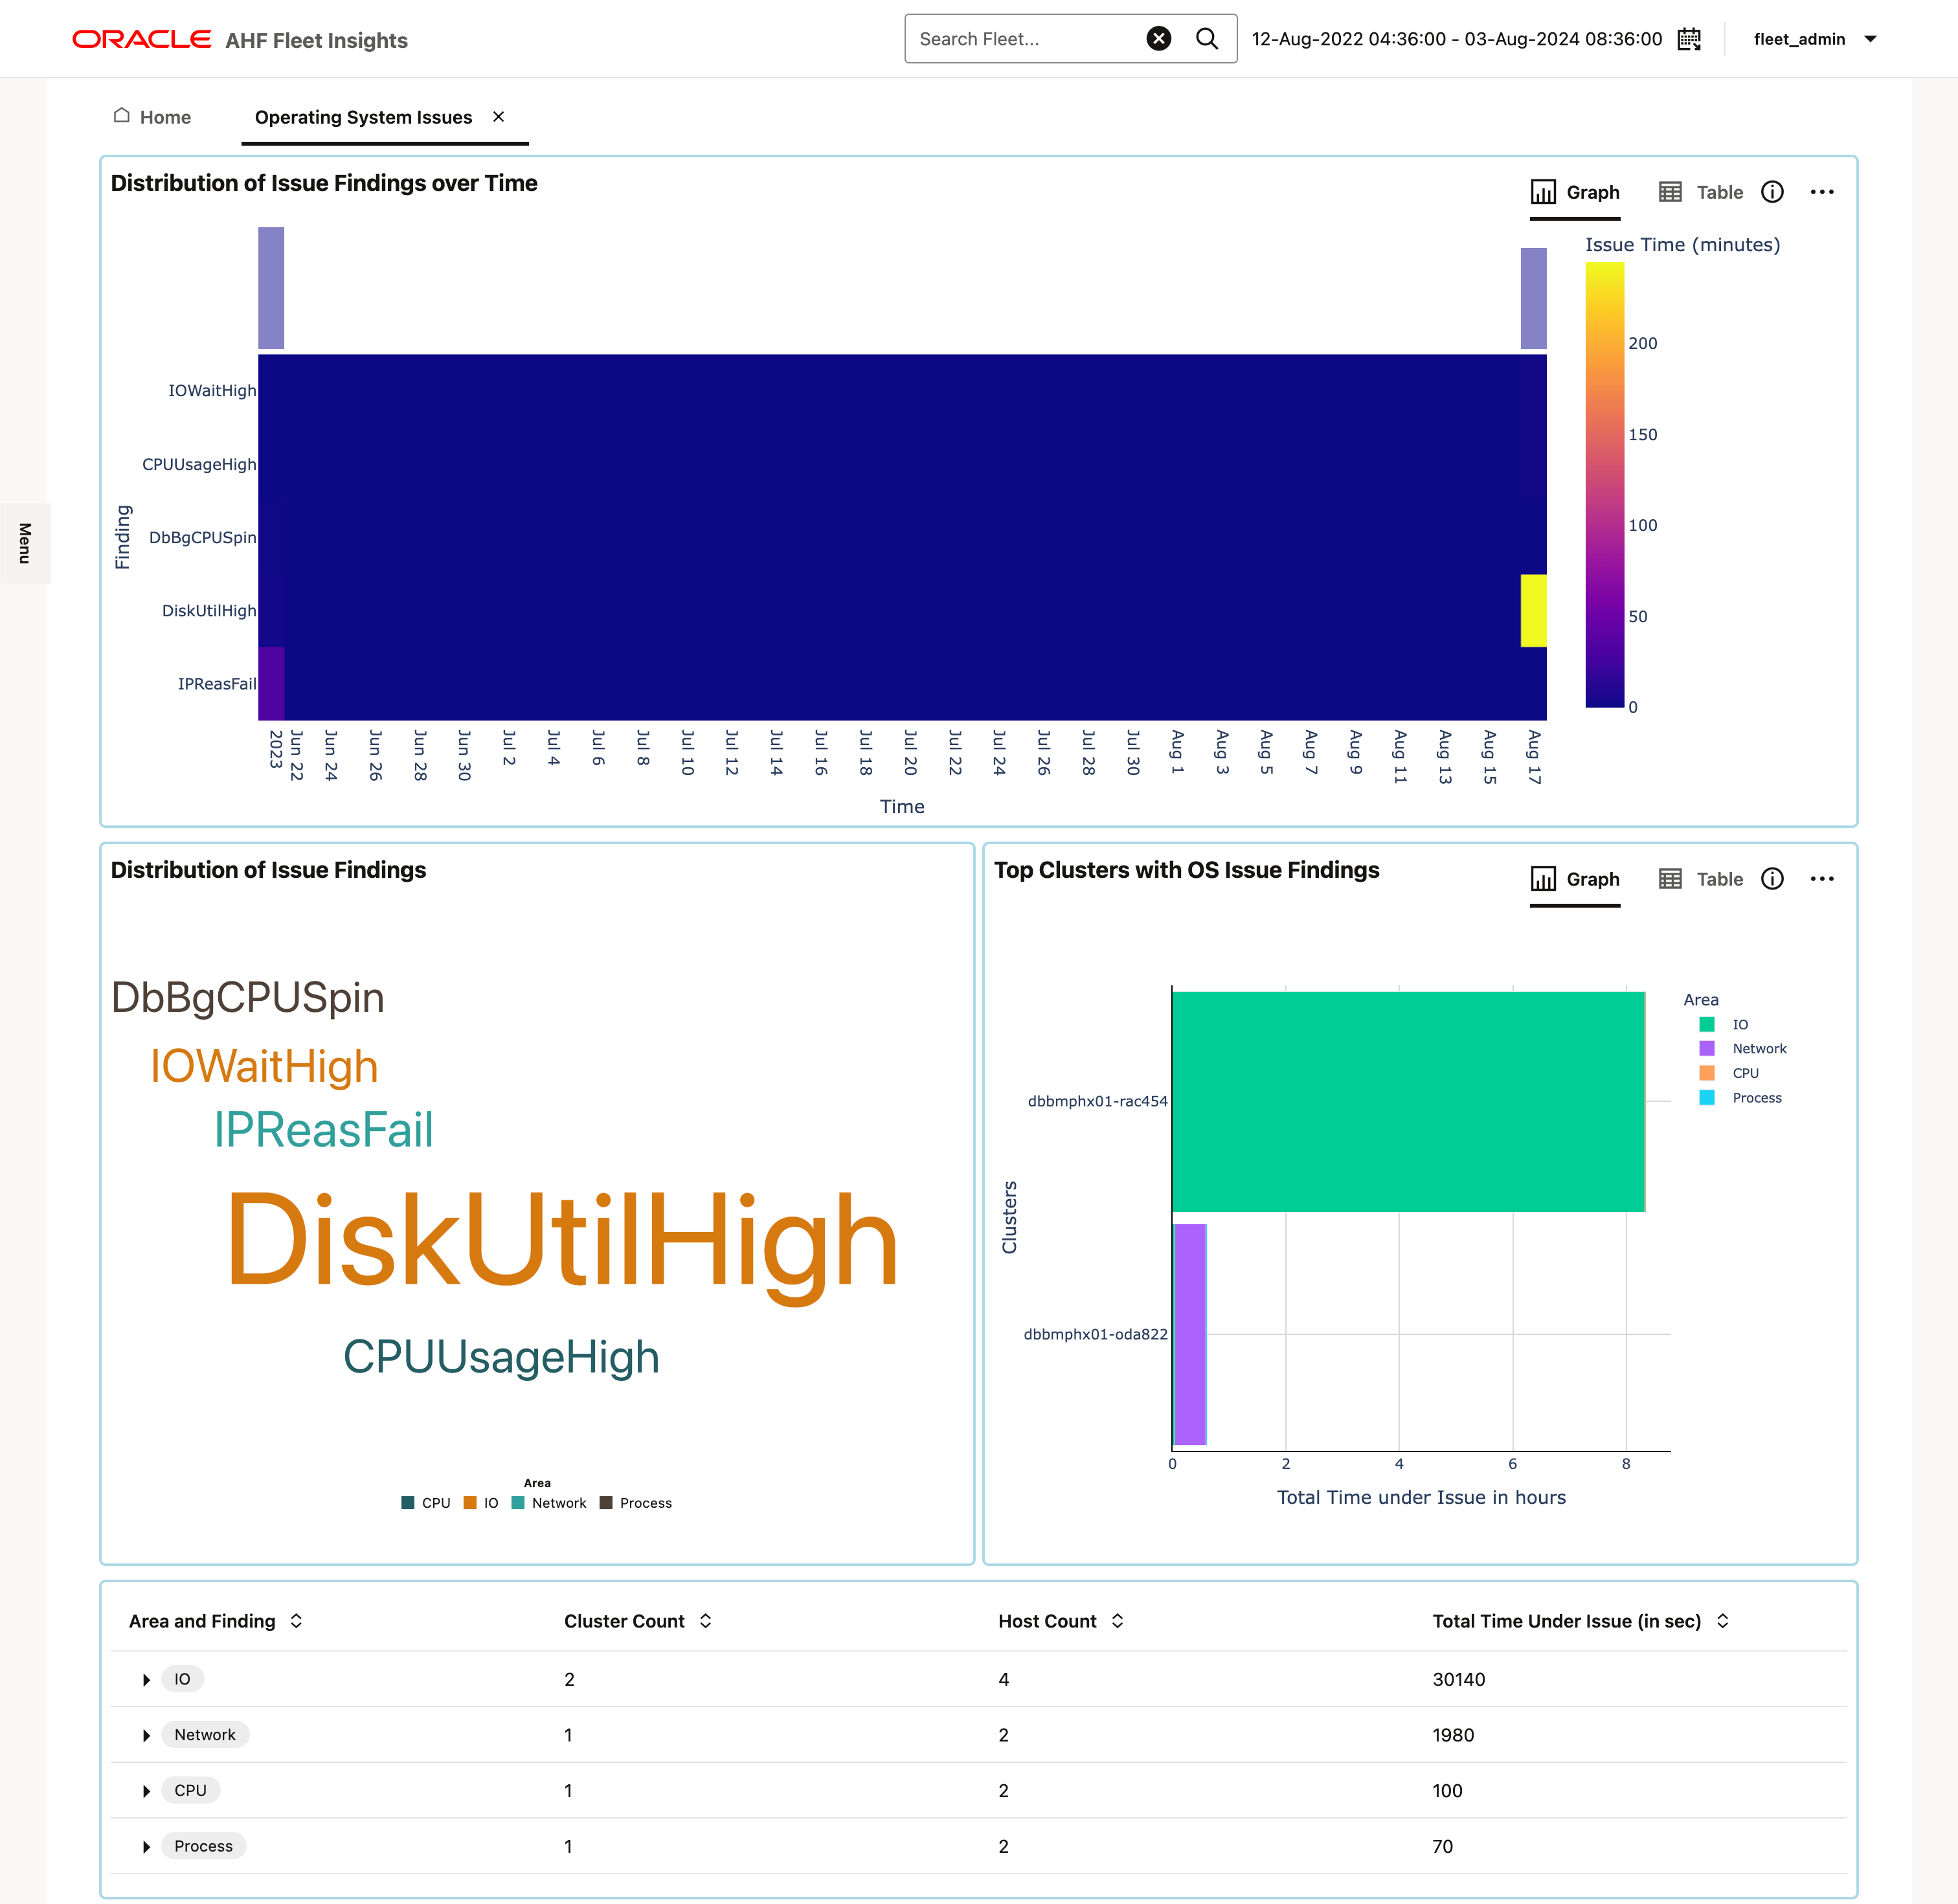
Task: Click the green dbbmphx01-rac454 bar
Action: (1408, 1101)
